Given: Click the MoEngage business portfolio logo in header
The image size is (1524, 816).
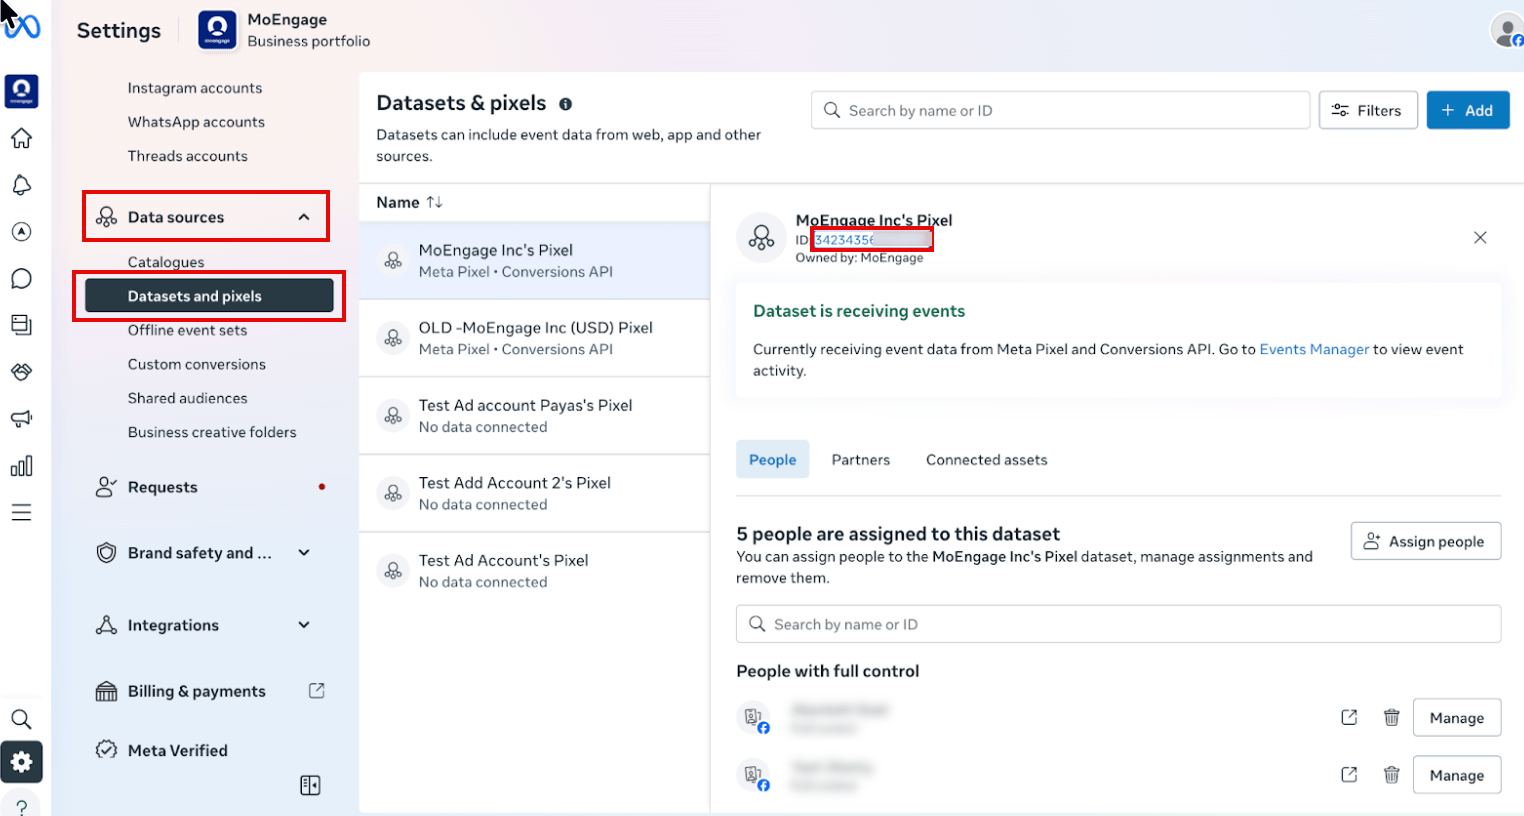Looking at the screenshot, I should click(218, 30).
